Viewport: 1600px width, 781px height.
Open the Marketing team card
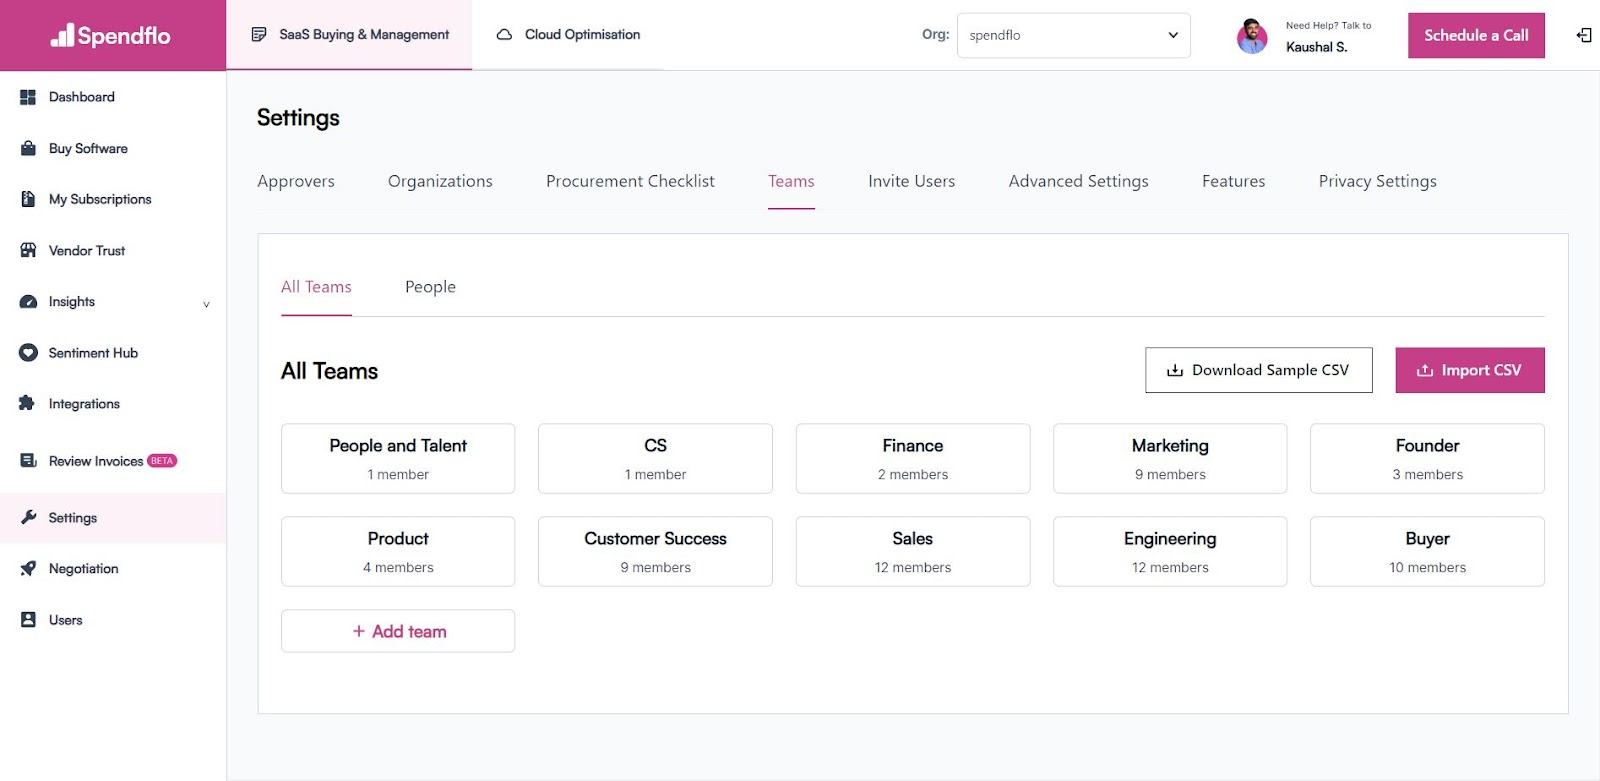click(x=1170, y=458)
